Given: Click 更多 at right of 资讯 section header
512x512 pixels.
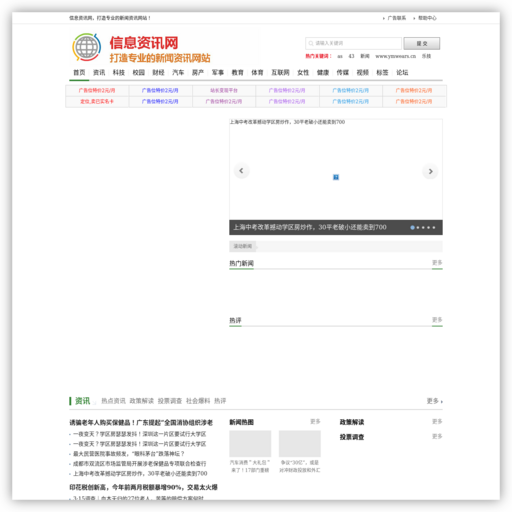Looking at the screenshot, I should 434,401.
